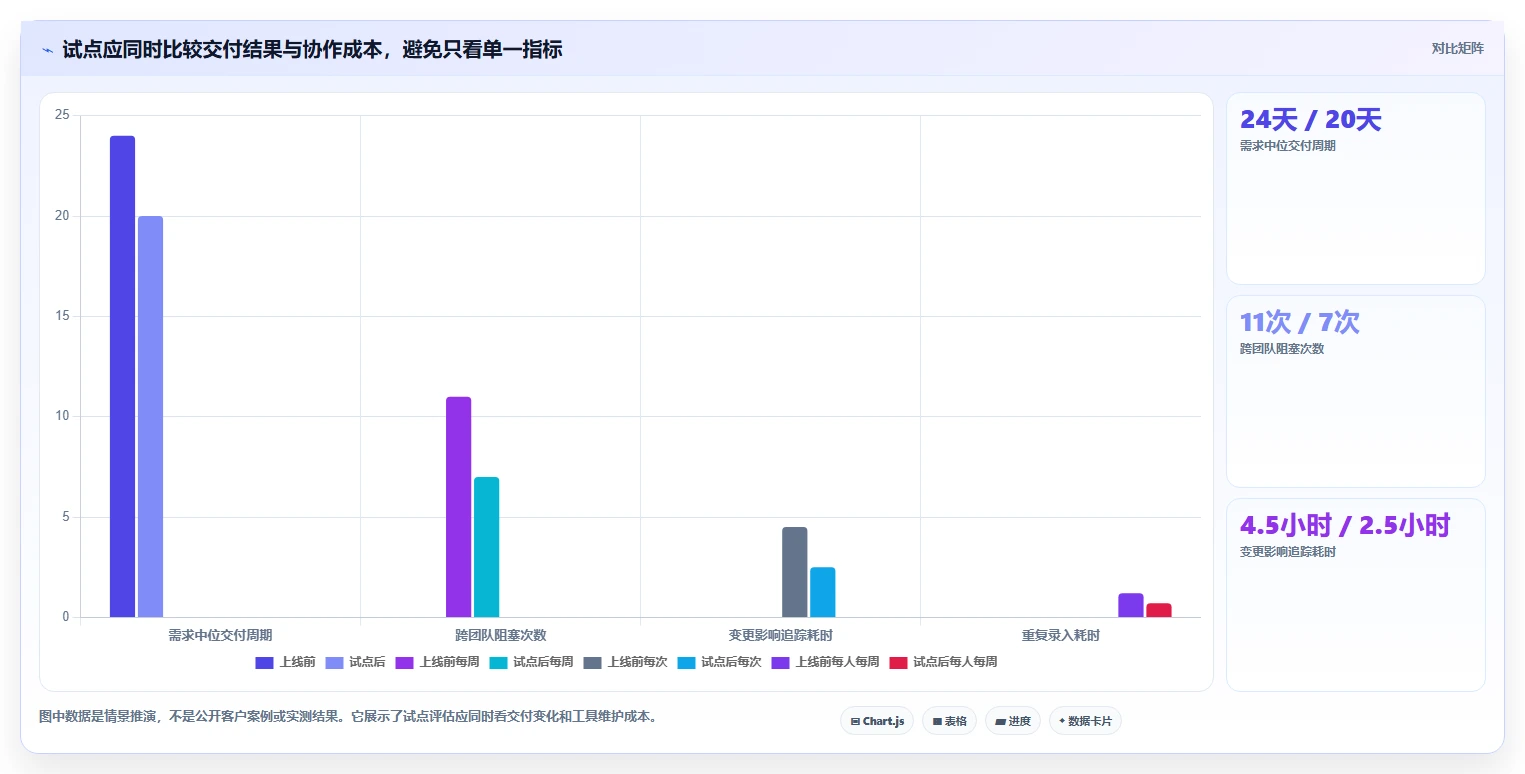Click the gray 上线前每次 bar
Image resolution: width=1525 pixels, height=774 pixels.
coord(794,572)
